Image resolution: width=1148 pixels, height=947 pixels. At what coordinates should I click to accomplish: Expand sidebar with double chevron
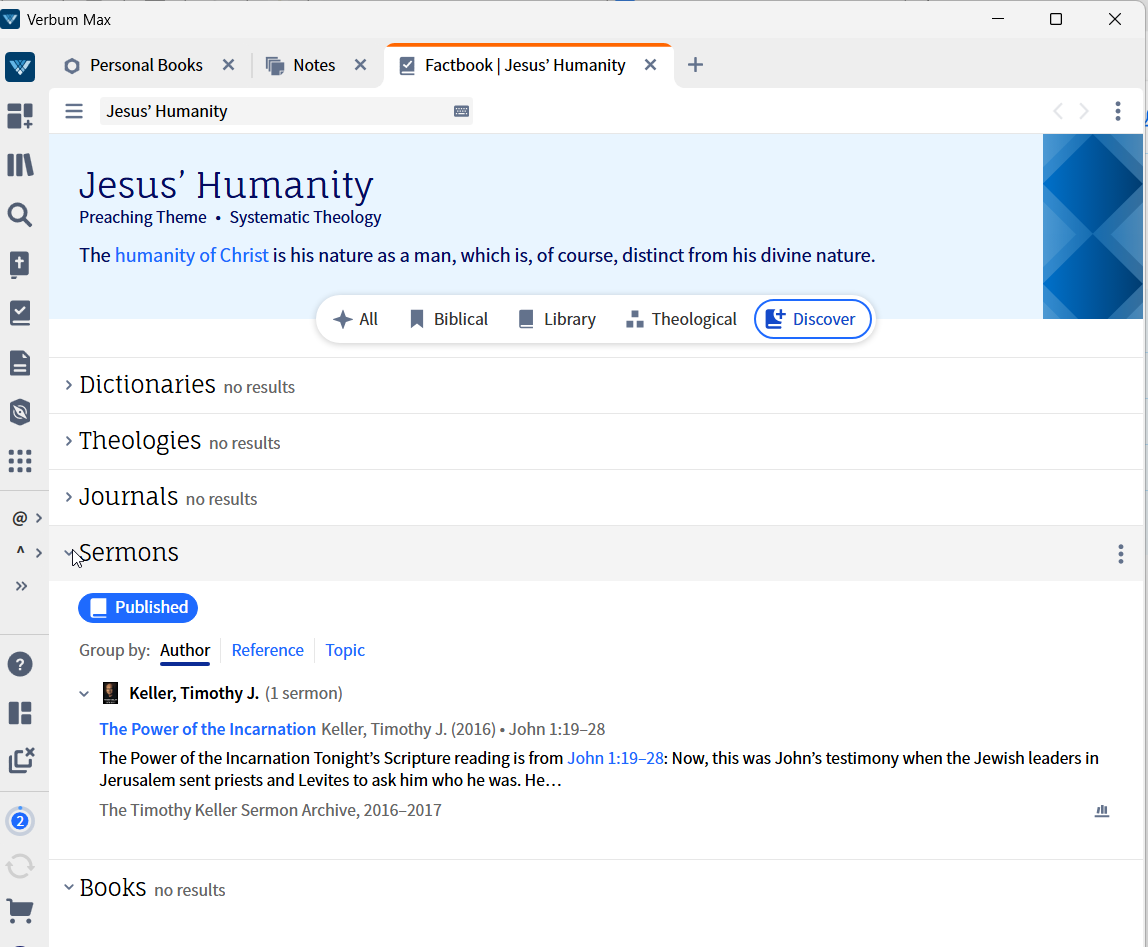point(21,586)
